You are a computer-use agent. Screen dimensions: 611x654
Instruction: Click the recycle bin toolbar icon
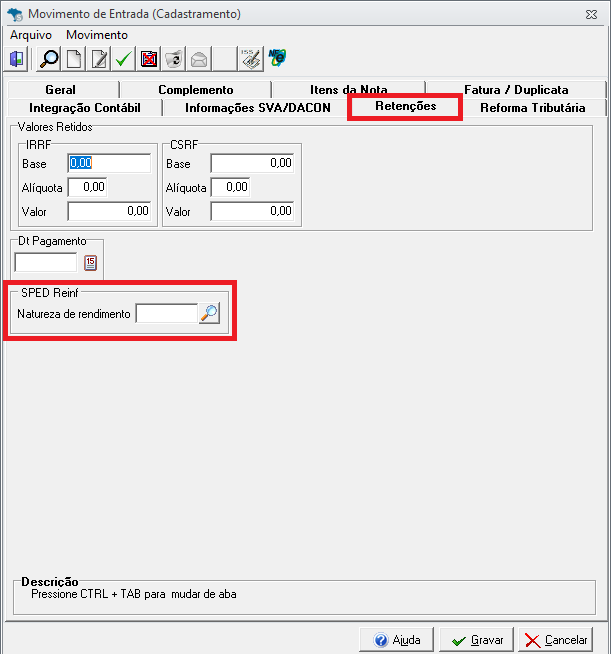point(174,59)
